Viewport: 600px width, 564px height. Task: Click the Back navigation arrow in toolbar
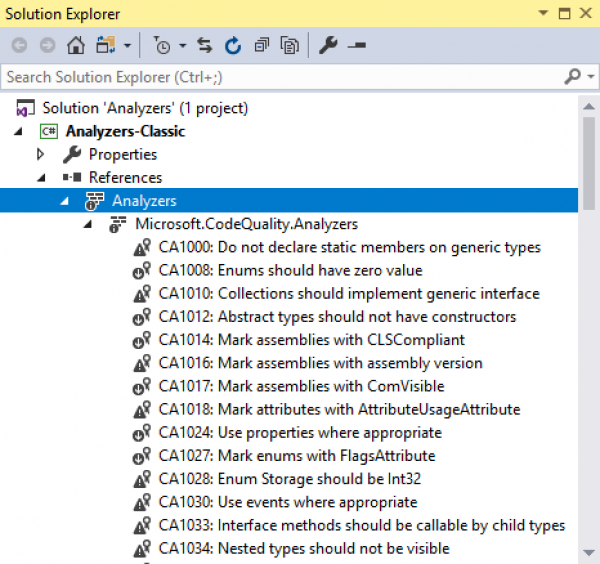click(x=19, y=46)
